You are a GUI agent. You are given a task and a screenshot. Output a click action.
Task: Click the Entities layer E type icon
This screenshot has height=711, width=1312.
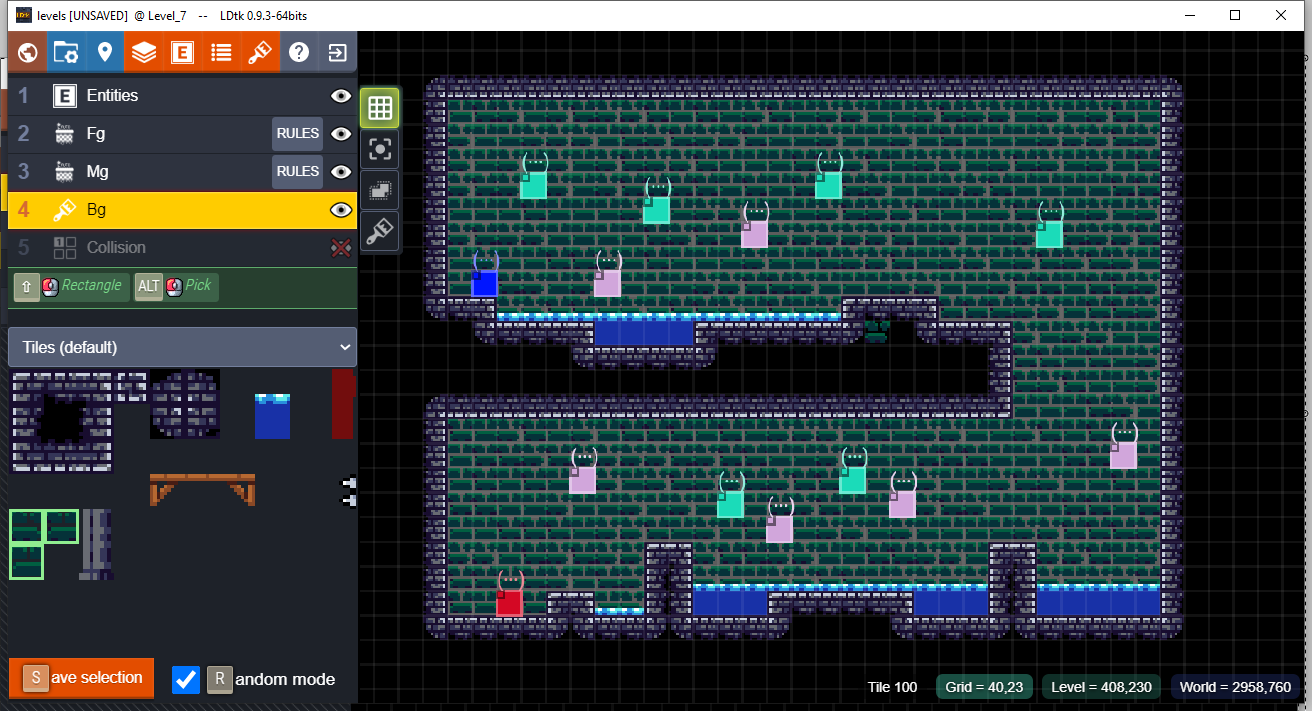(x=65, y=96)
